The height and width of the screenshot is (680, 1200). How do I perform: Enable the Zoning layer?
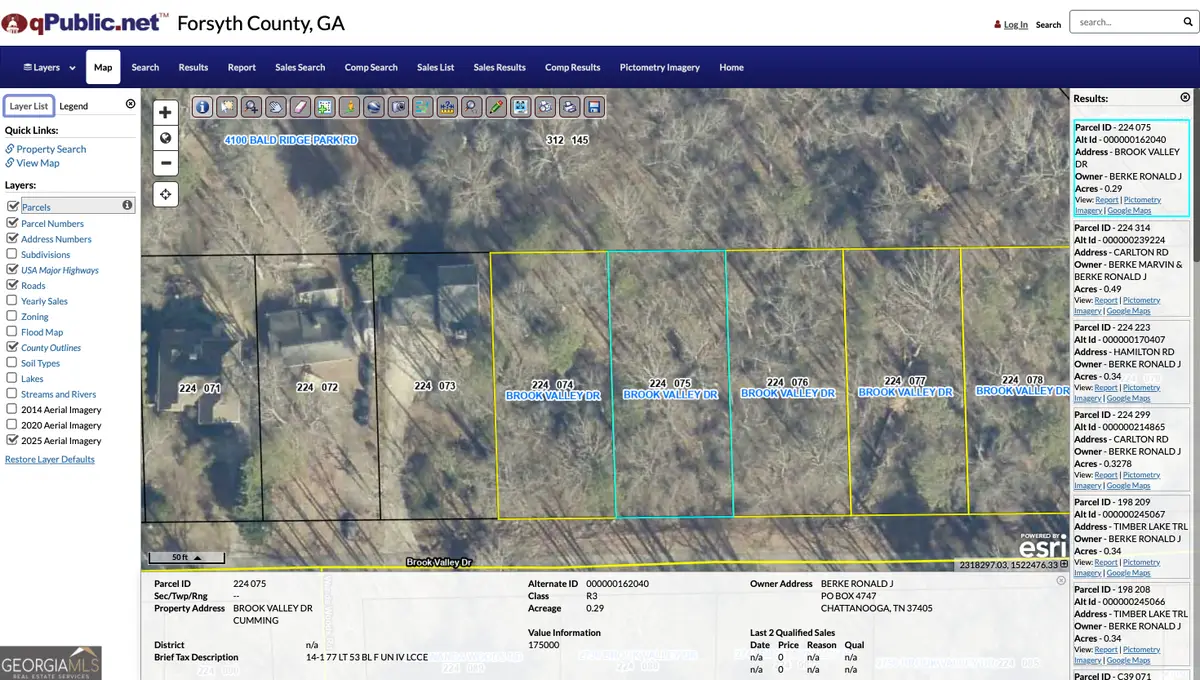[x=10, y=316]
